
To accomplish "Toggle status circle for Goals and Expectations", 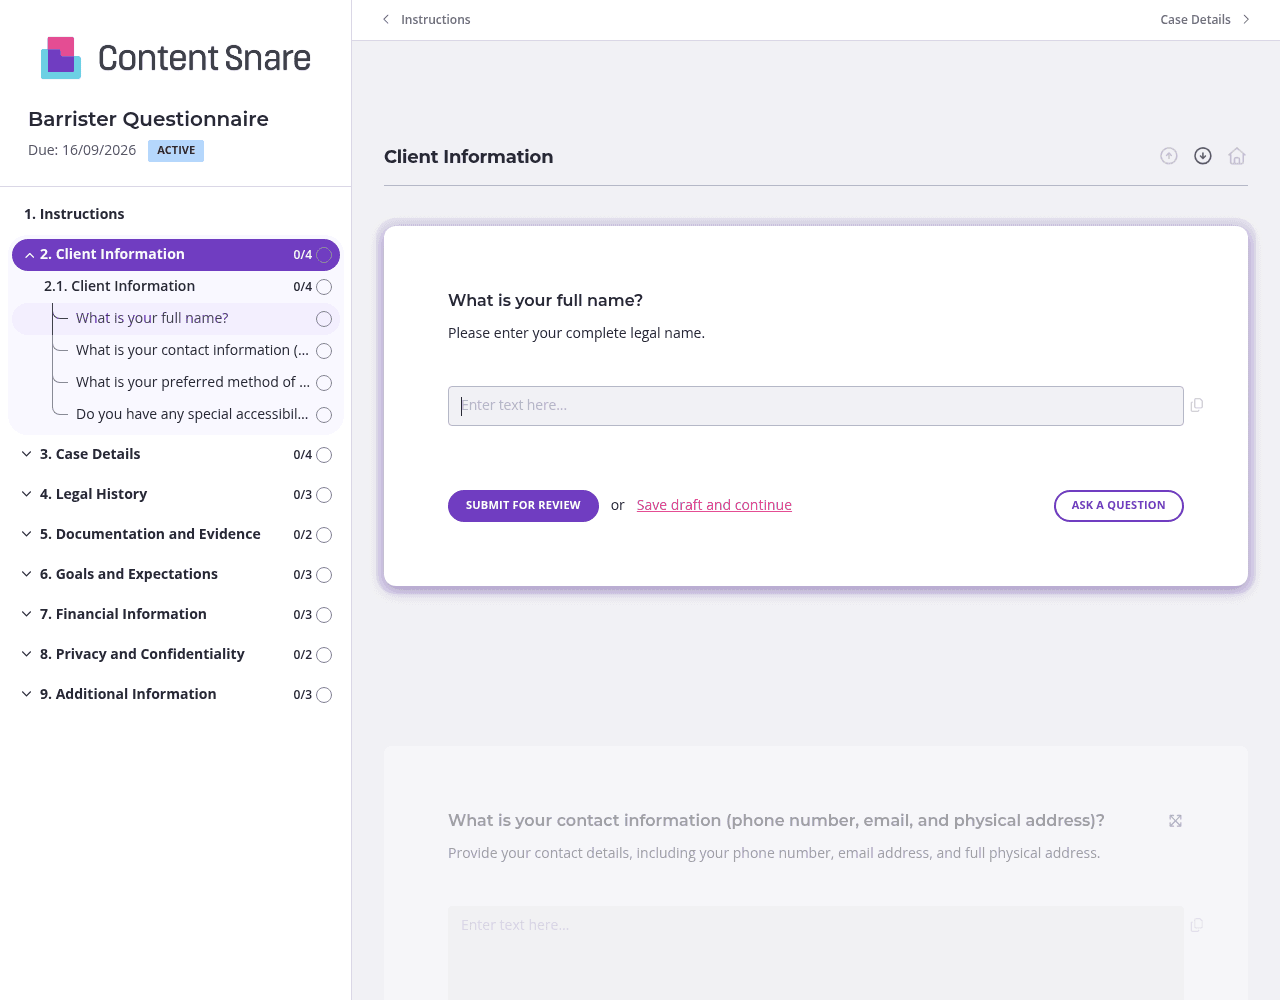I will click(x=324, y=575).
